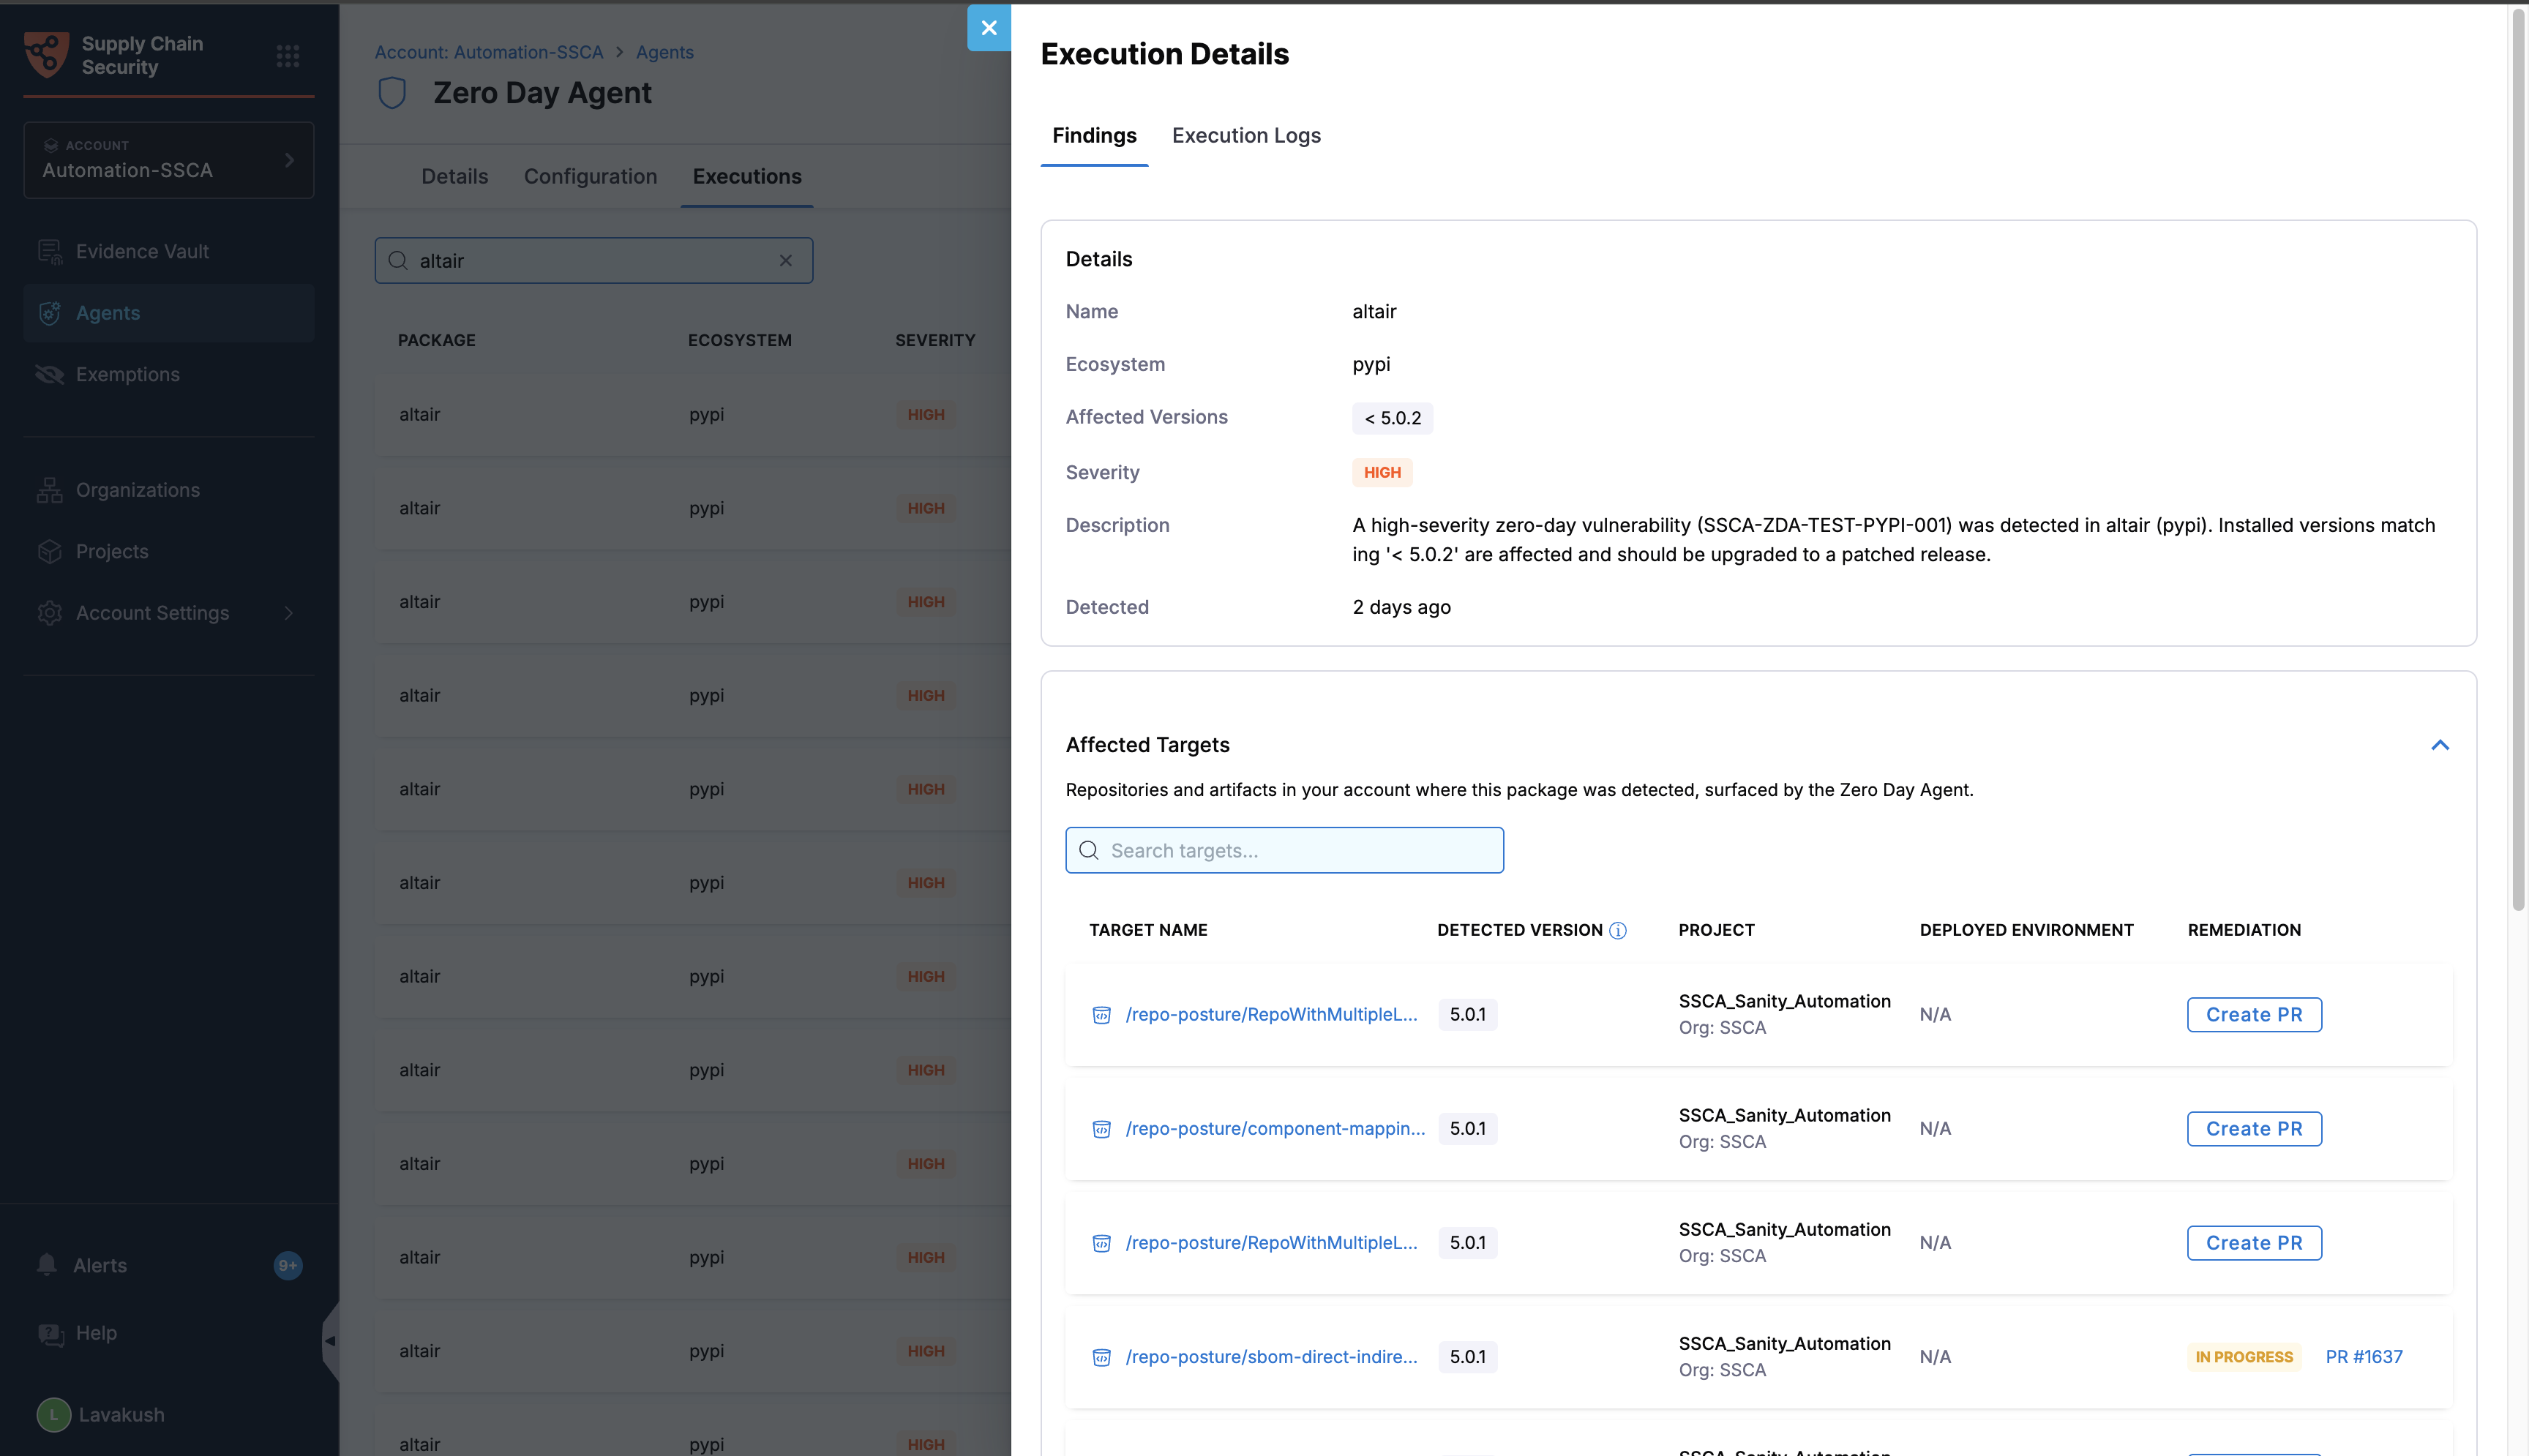Image resolution: width=2529 pixels, height=1456 pixels.
Task: Click the 5.0.1 version tag for sbom-direct-indire
Action: coord(1467,1357)
